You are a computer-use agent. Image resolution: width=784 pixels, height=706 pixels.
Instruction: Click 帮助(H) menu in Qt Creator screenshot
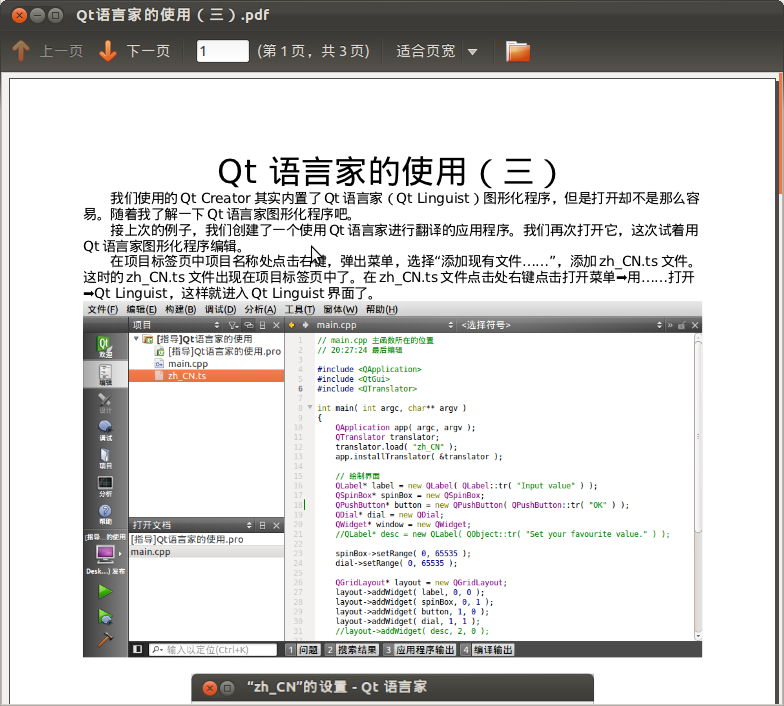pyautogui.click(x=382, y=310)
